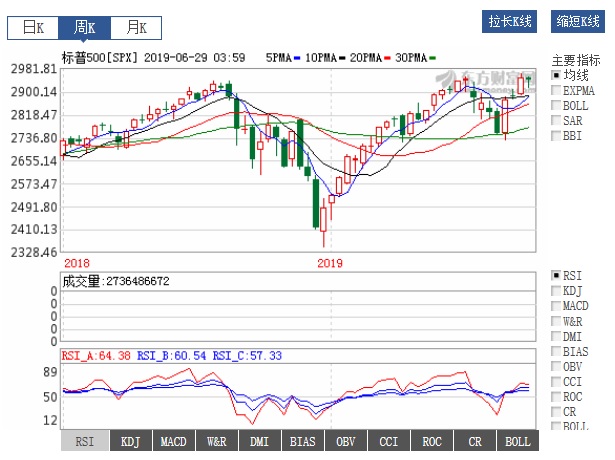Enable MACD checkbox in right side list
Image resolution: width=615 pixels, height=460 pixels.
[x=557, y=306]
